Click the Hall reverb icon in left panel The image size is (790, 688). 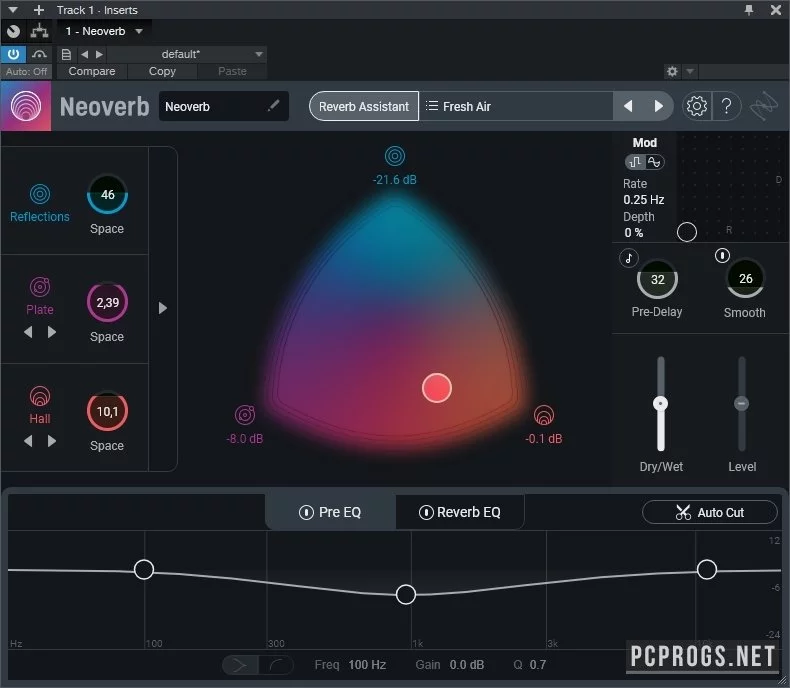click(x=40, y=396)
